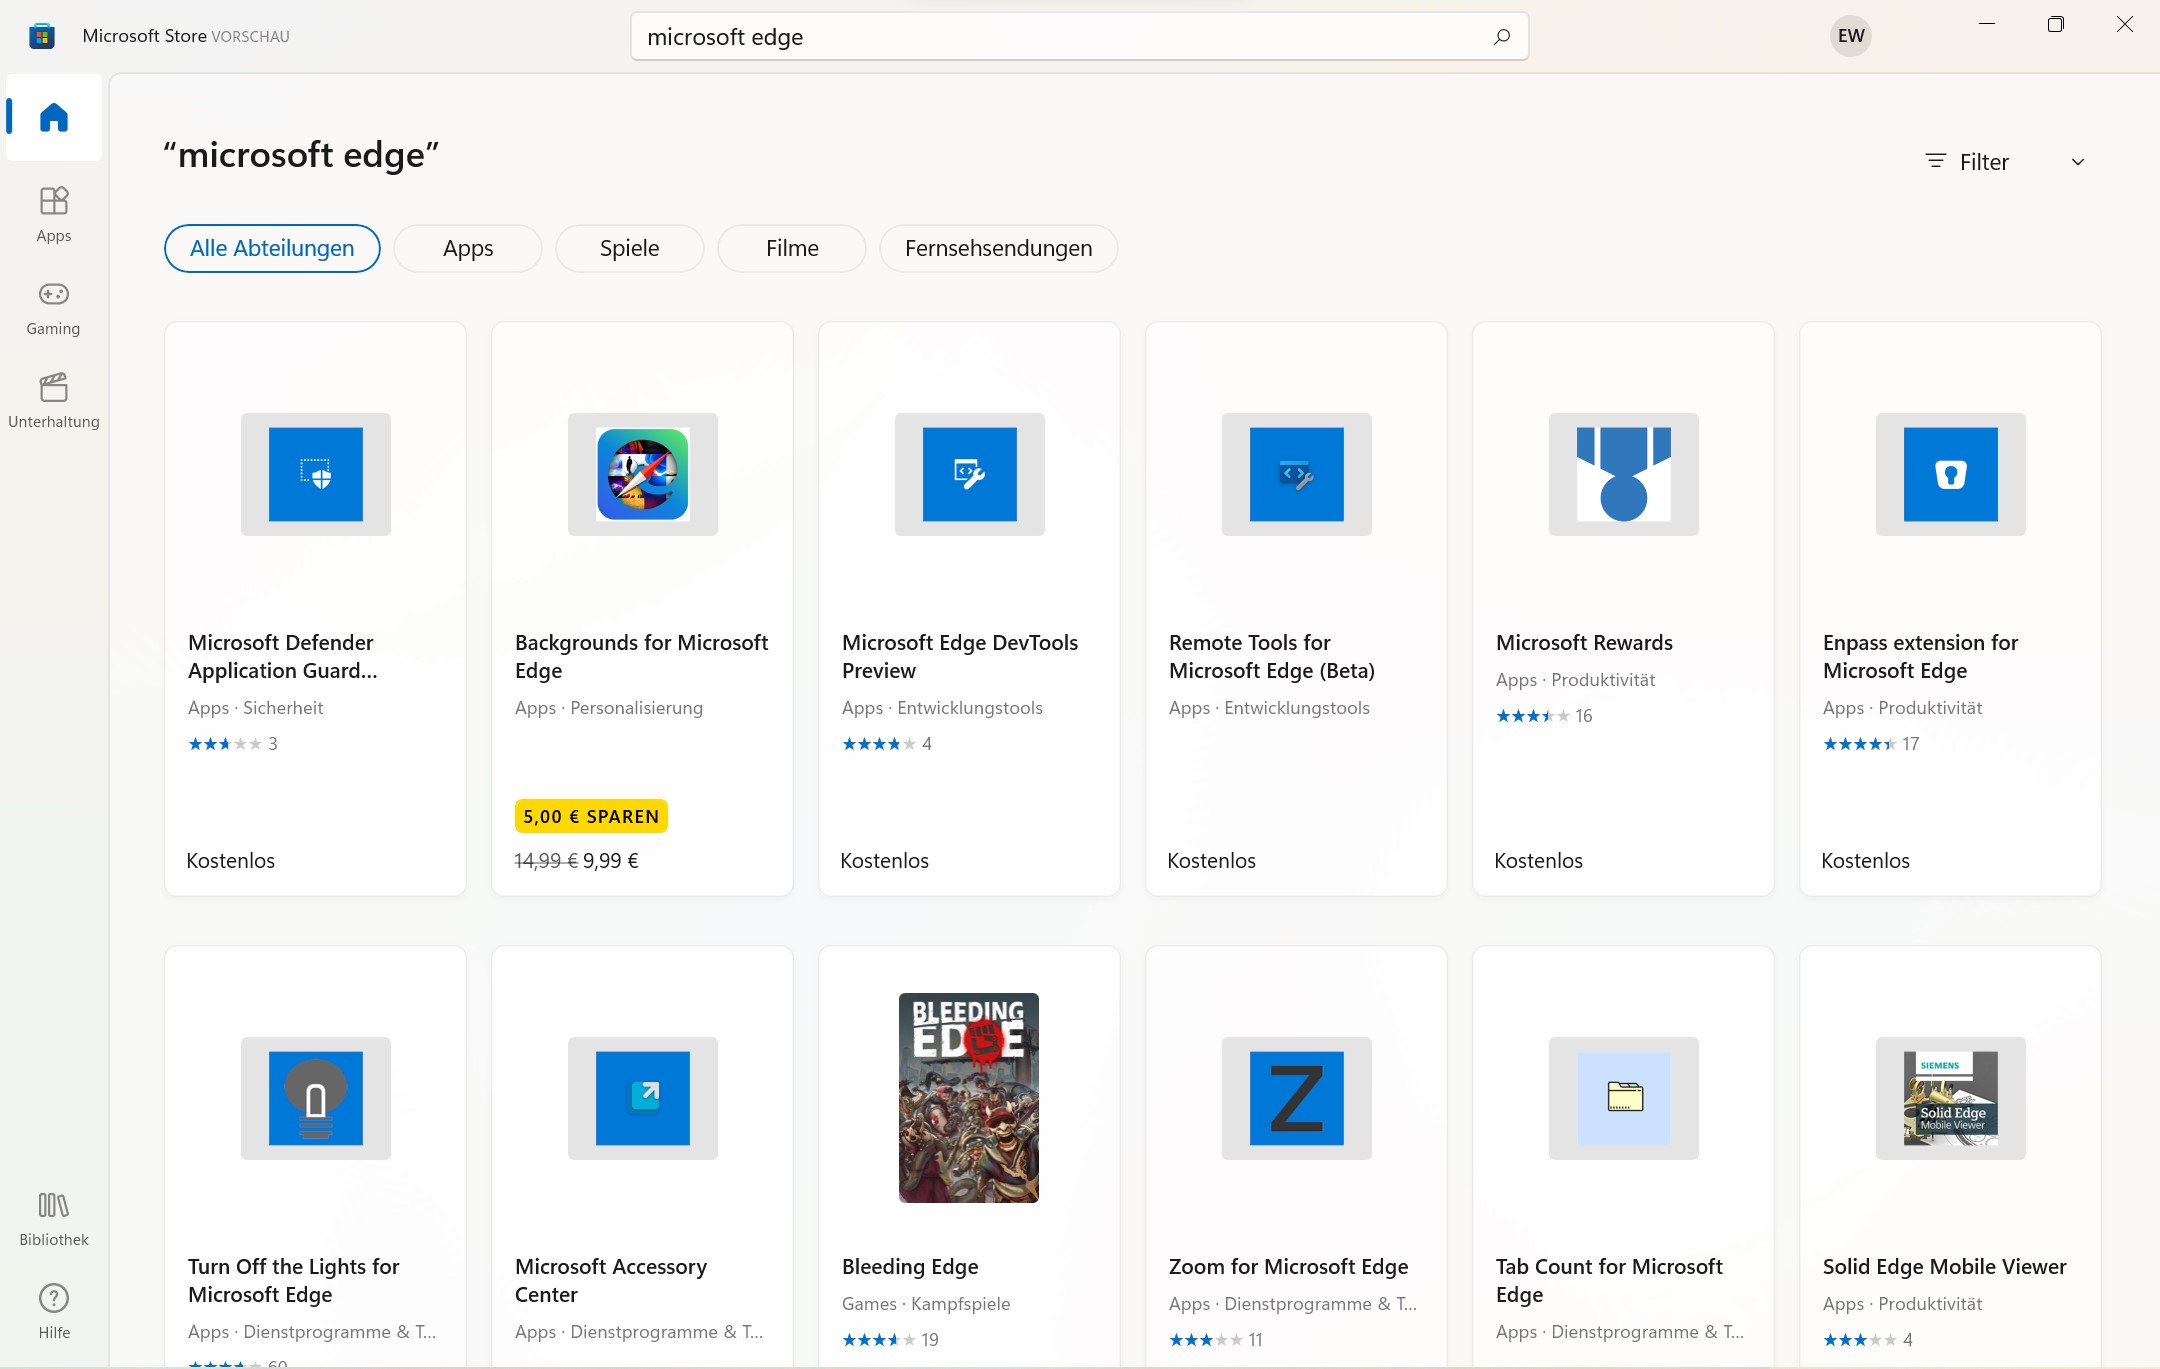Viewport: 2160px width, 1369px height.
Task: Open Backgrounds for Microsoft Edge app icon
Action: (x=643, y=474)
